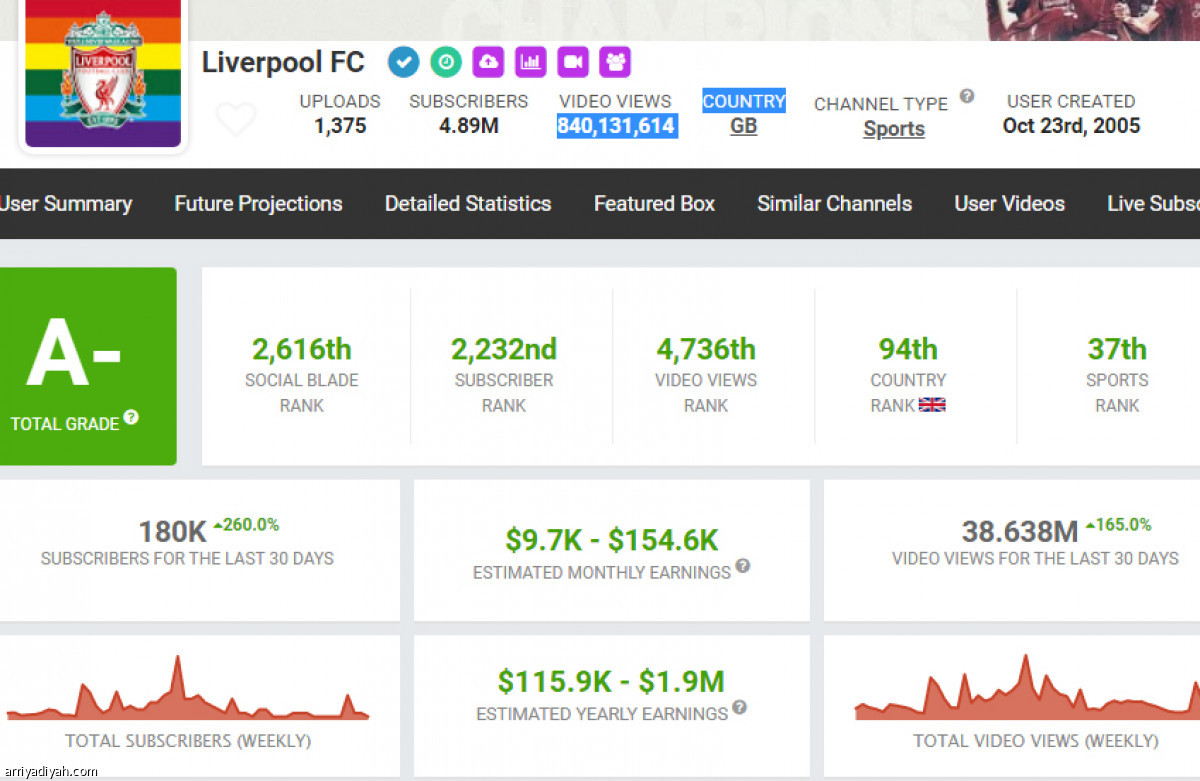Click the USER CREATED label

click(x=1071, y=101)
